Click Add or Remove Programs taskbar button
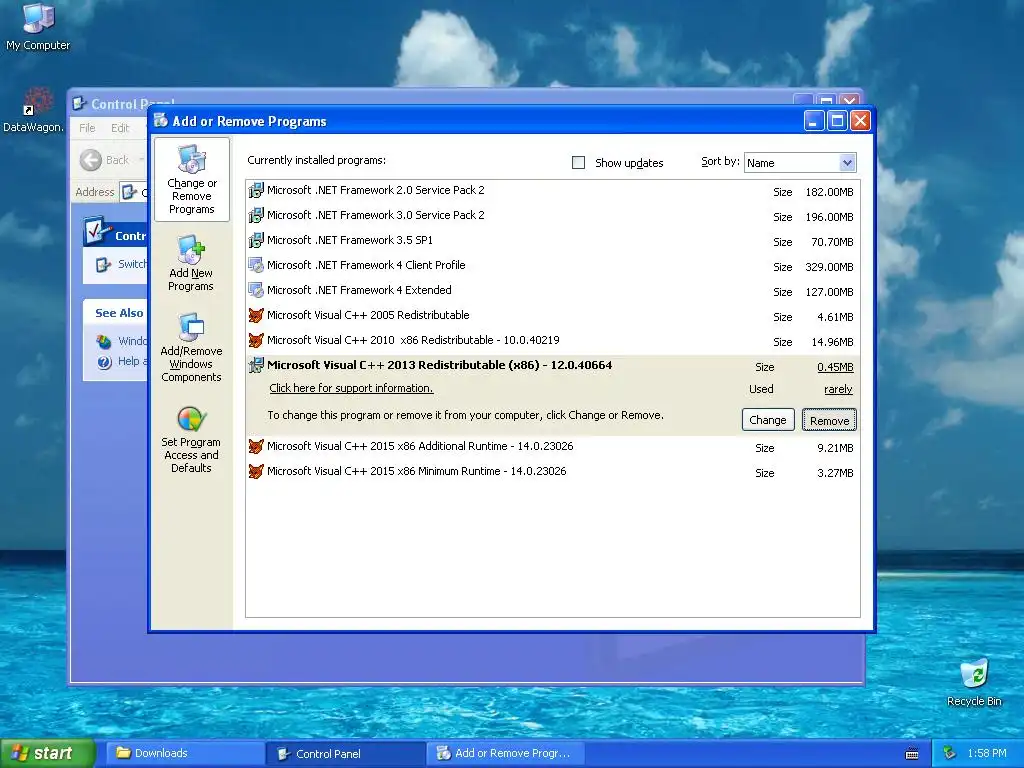 (505, 754)
